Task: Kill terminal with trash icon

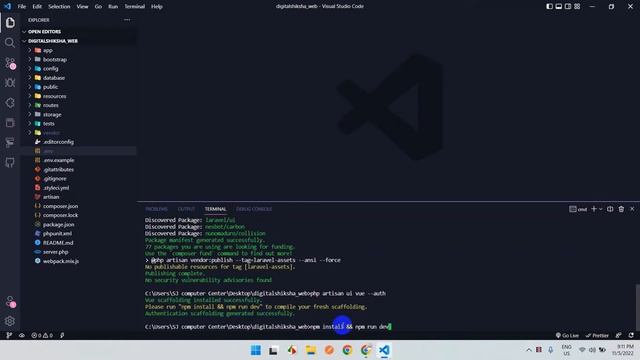Action: (621, 209)
